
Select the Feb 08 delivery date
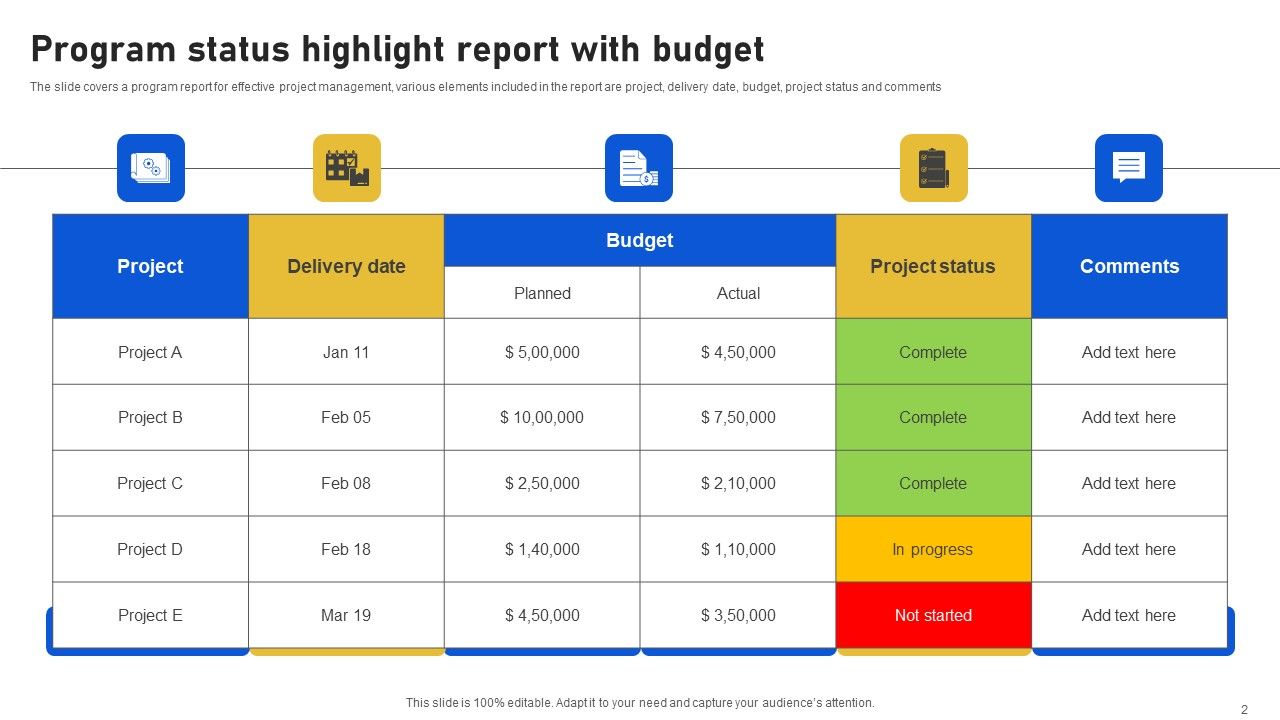pyautogui.click(x=346, y=483)
